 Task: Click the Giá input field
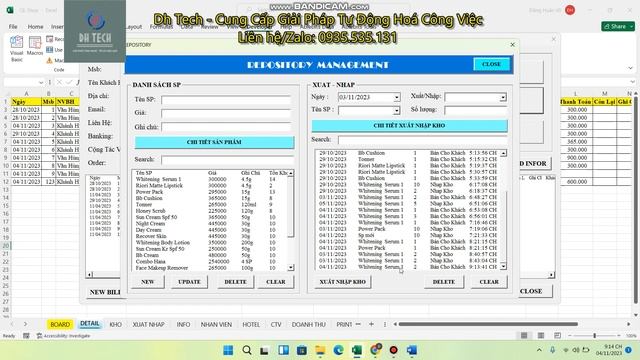tap(226, 113)
